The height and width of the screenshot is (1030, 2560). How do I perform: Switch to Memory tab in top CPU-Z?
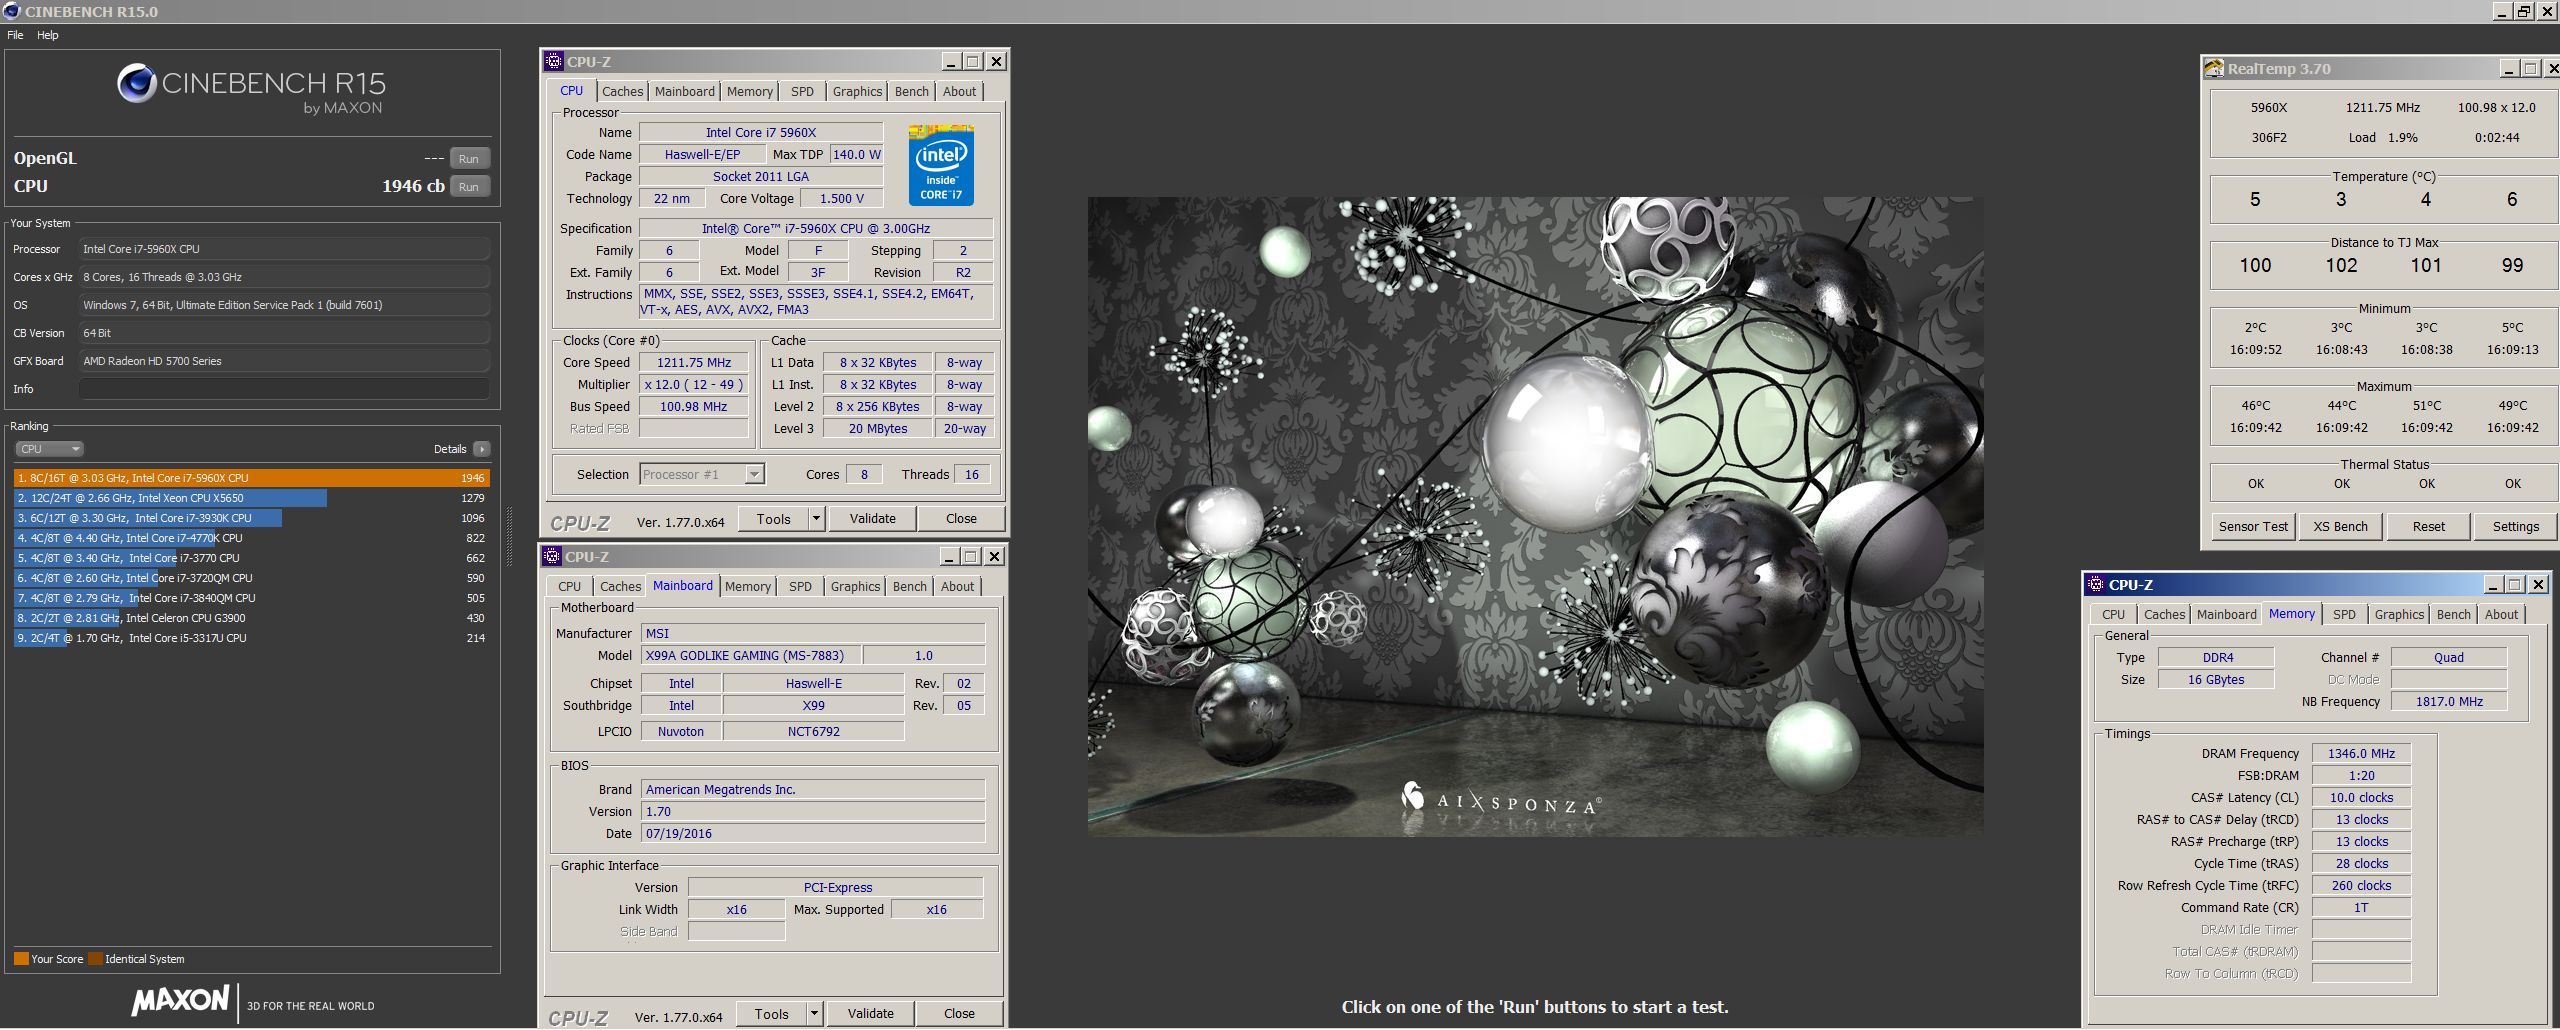(x=749, y=91)
